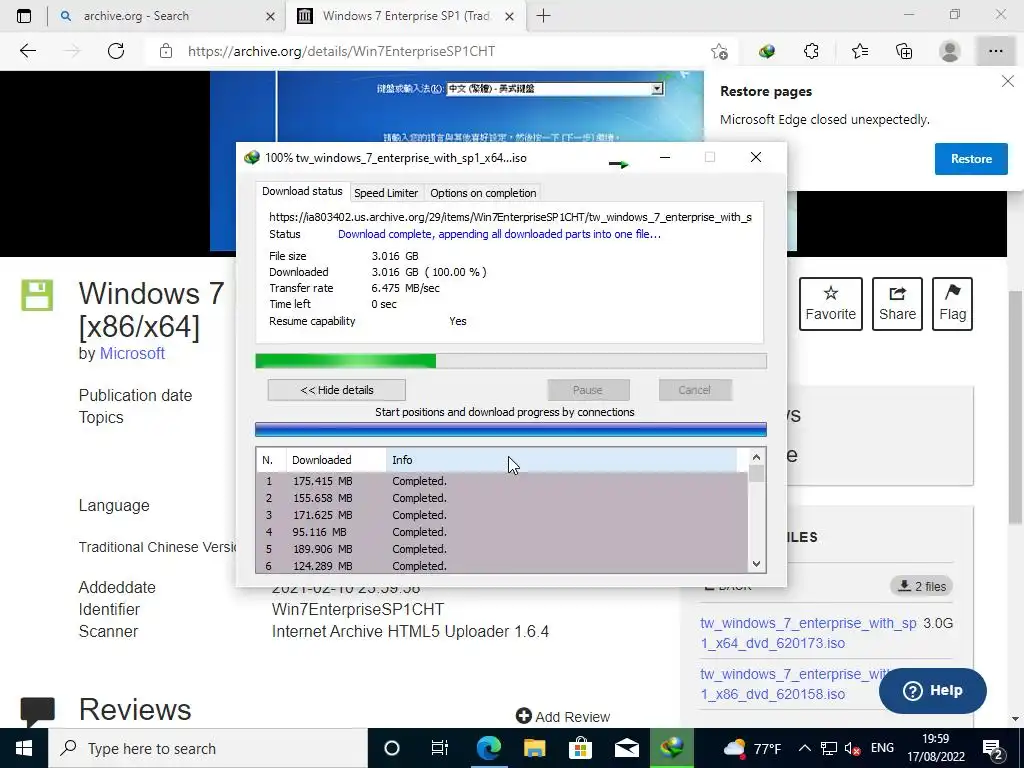Click the address bar URL field
Image resolution: width=1024 pixels, height=768 pixels.
pos(444,51)
